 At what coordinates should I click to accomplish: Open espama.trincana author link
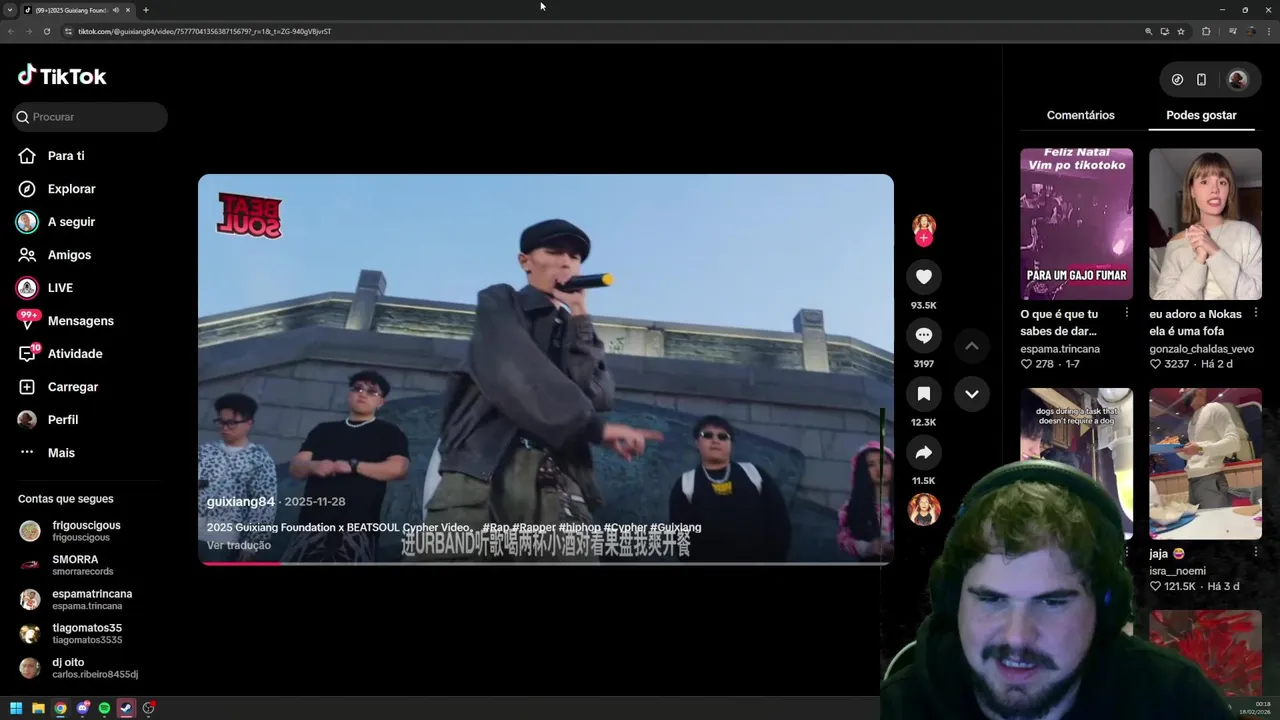(1060, 349)
